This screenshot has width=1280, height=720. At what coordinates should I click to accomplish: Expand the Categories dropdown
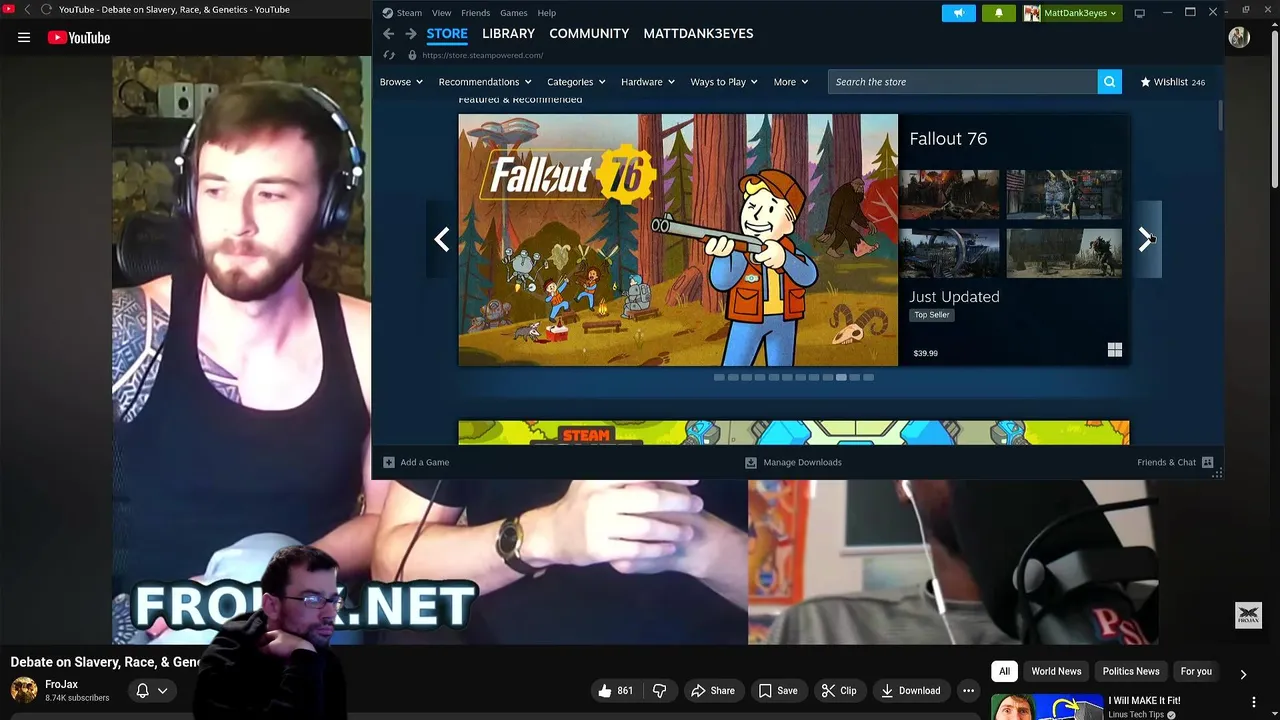[576, 82]
